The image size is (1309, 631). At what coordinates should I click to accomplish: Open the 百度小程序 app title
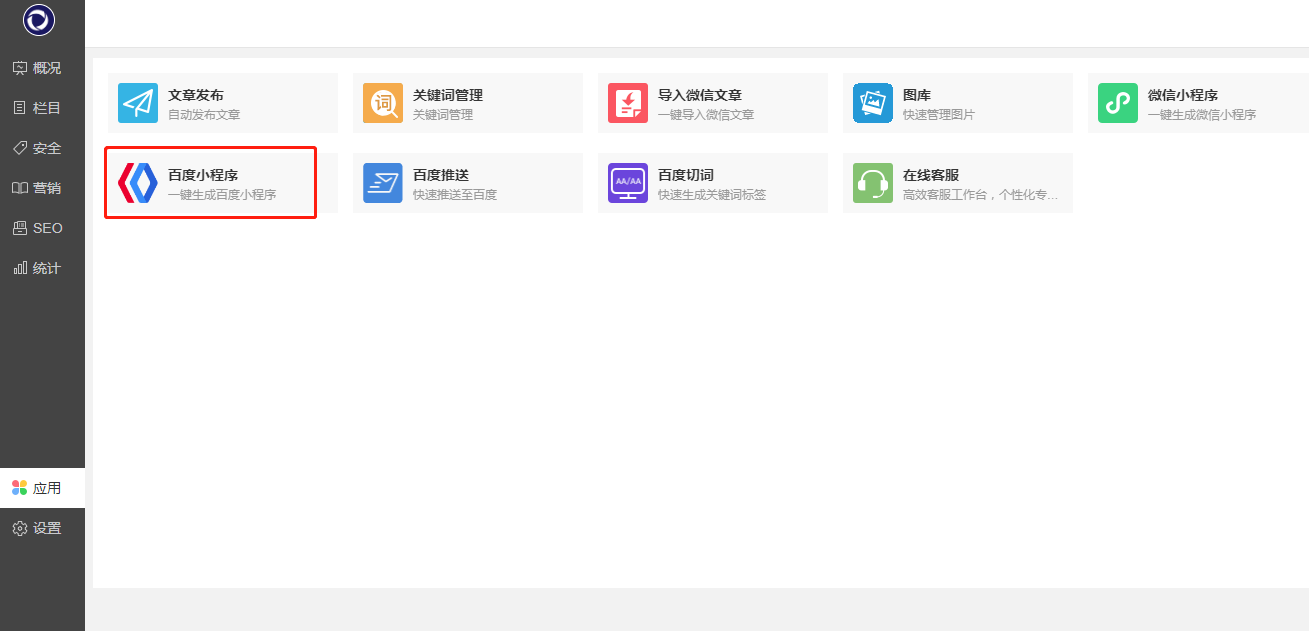click(x=203, y=175)
